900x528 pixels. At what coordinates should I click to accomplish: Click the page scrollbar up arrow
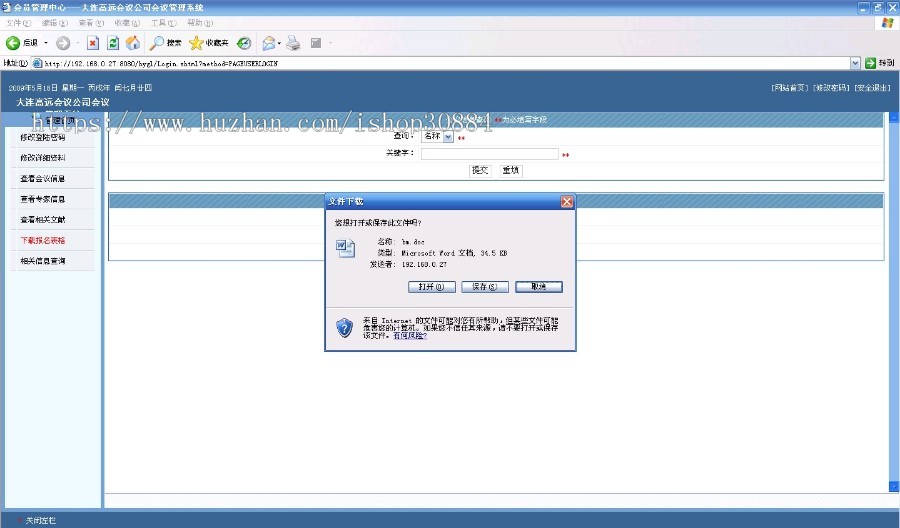click(x=894, y=117)
